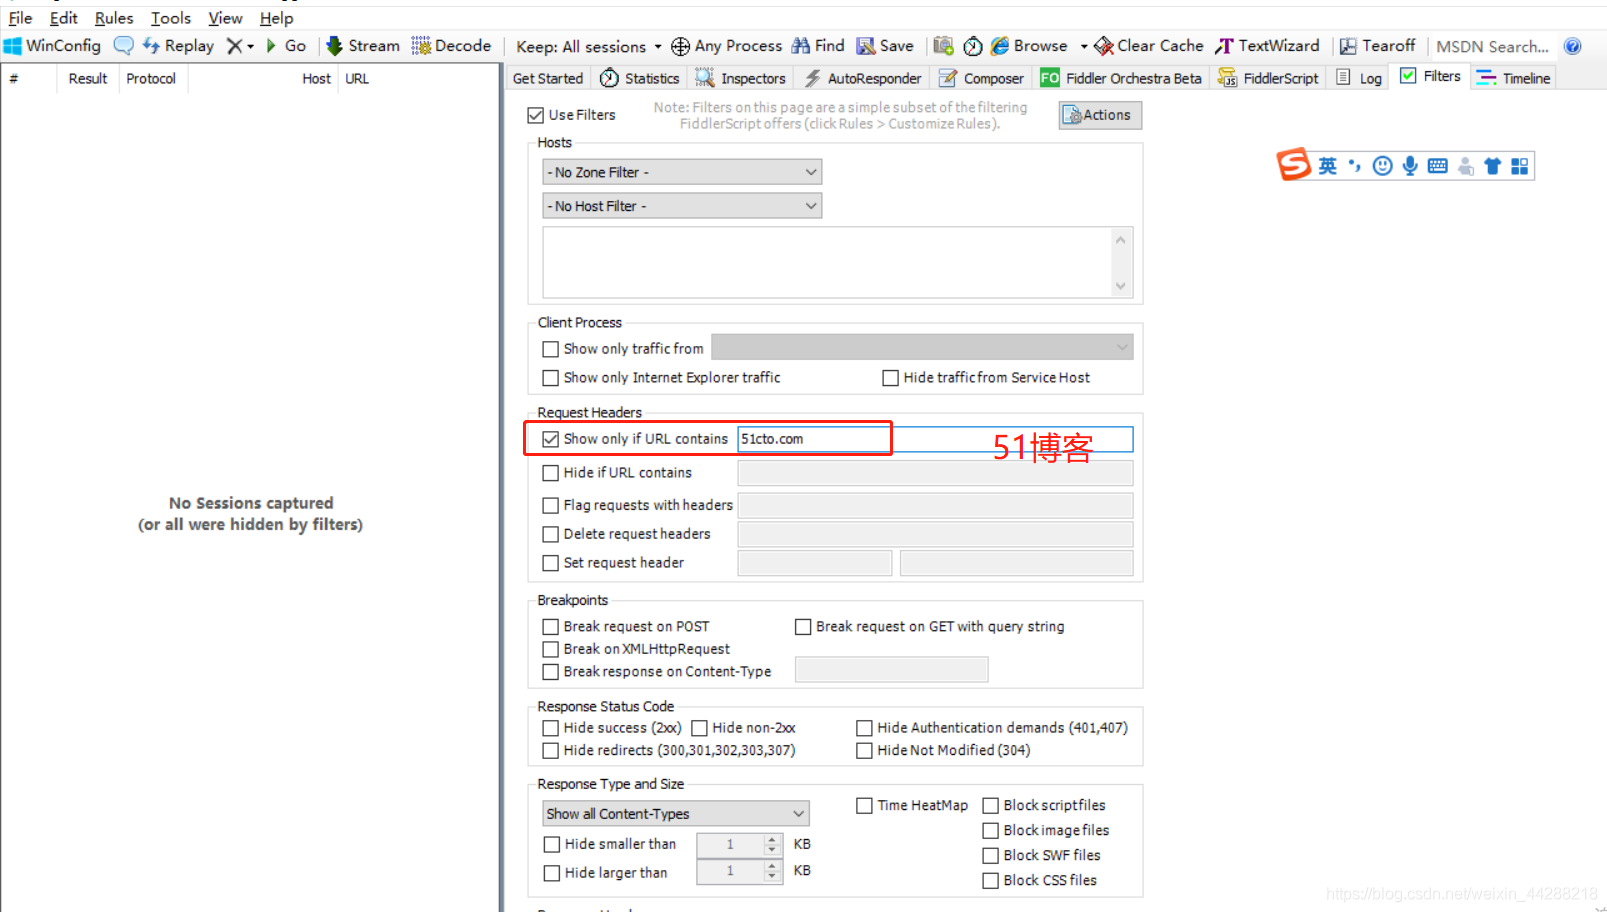This screenshot has height=912, width=1607.
Task: Click the comment speech bubble icon
Action: pyautogui.click(x=124, y=46)
